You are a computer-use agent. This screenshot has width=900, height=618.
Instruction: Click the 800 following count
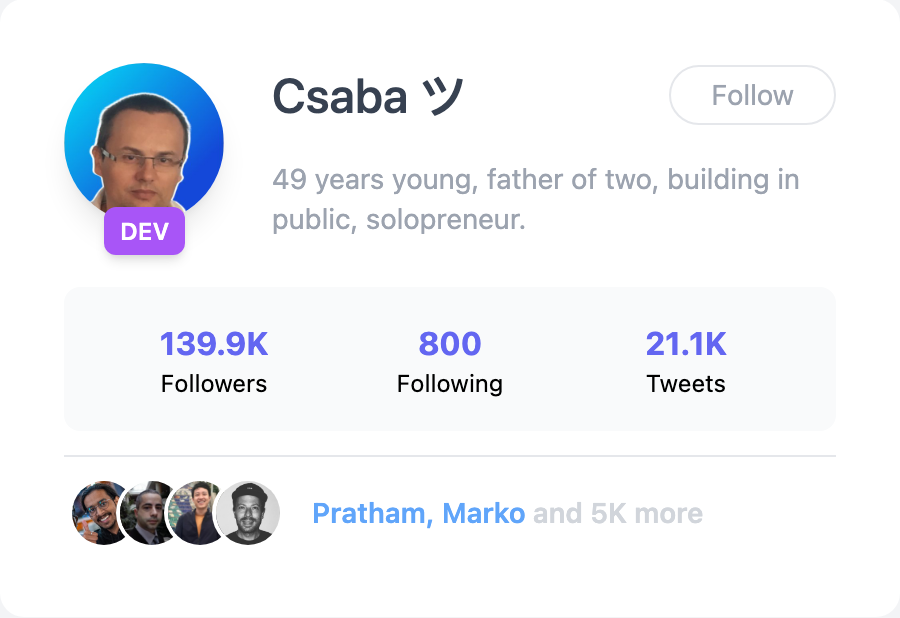click(x=450, y=344)
